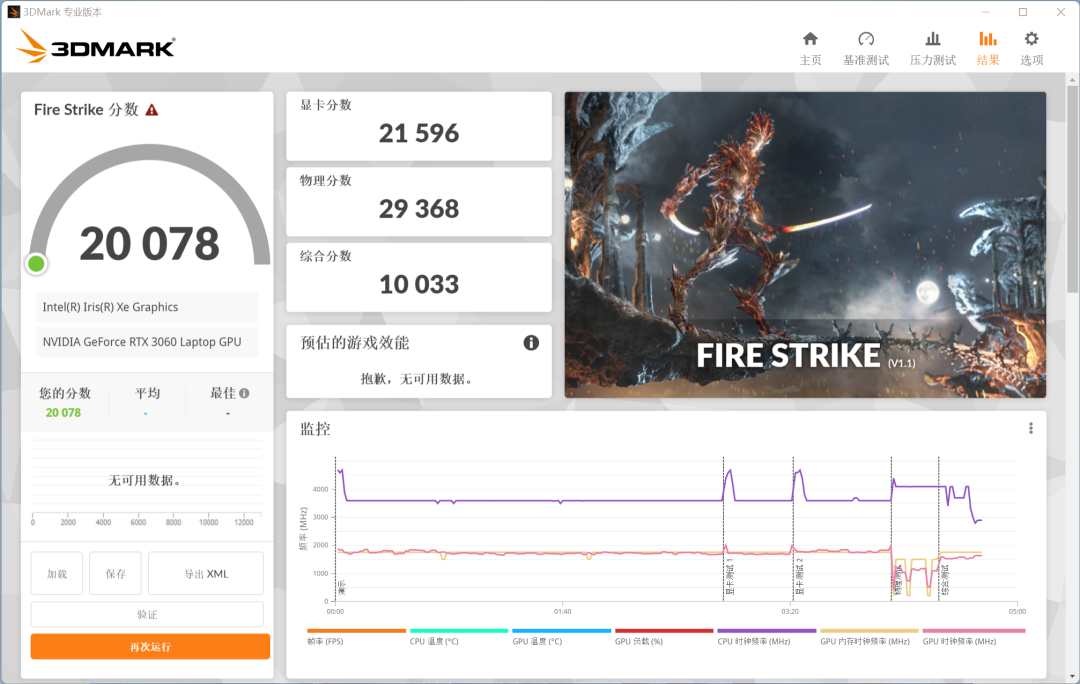
Task: Click the info icon next to 最佳
Action: pos(243,393)
